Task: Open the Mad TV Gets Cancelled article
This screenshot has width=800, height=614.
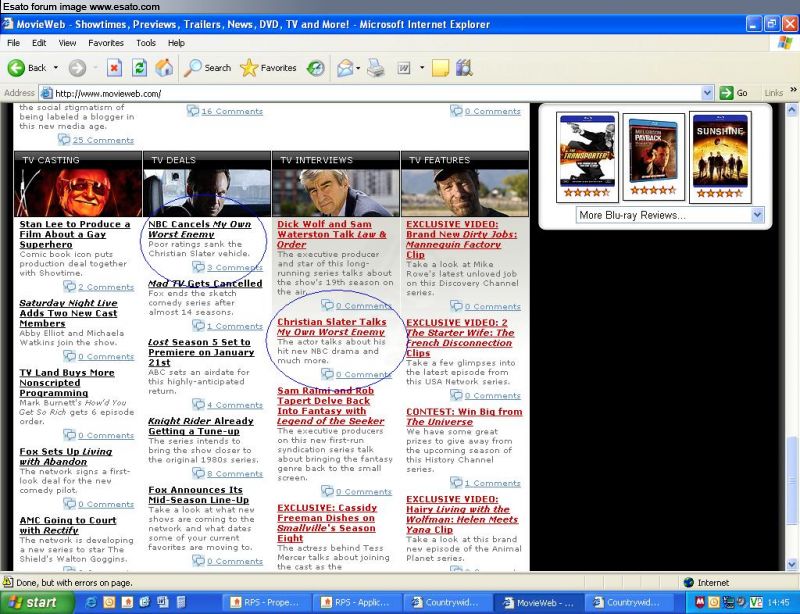Action: pos(205,283)
